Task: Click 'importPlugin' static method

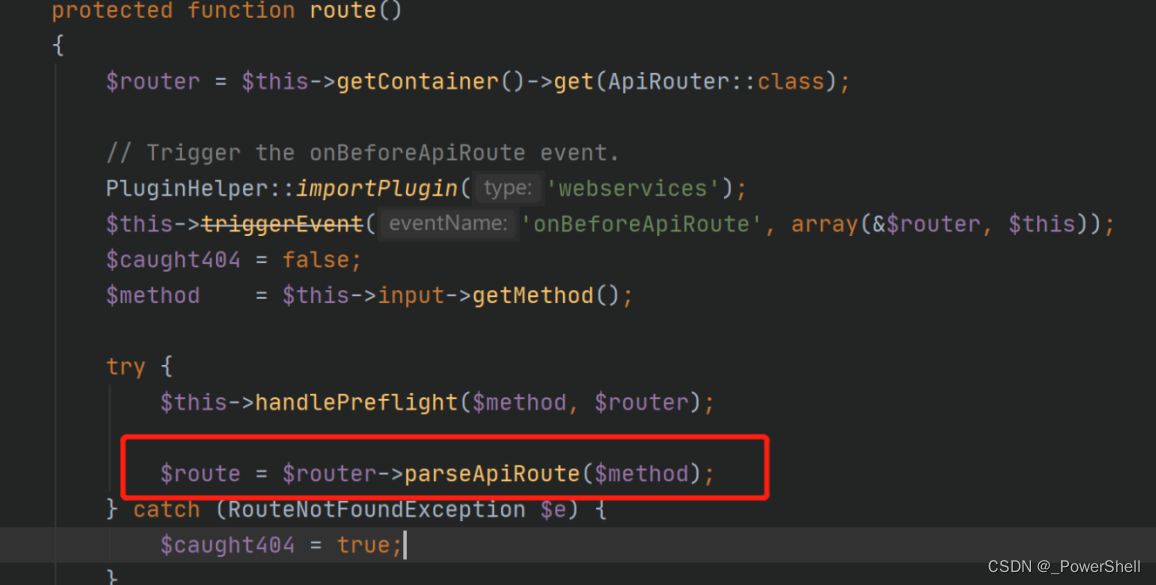Action: pos(377,188)
